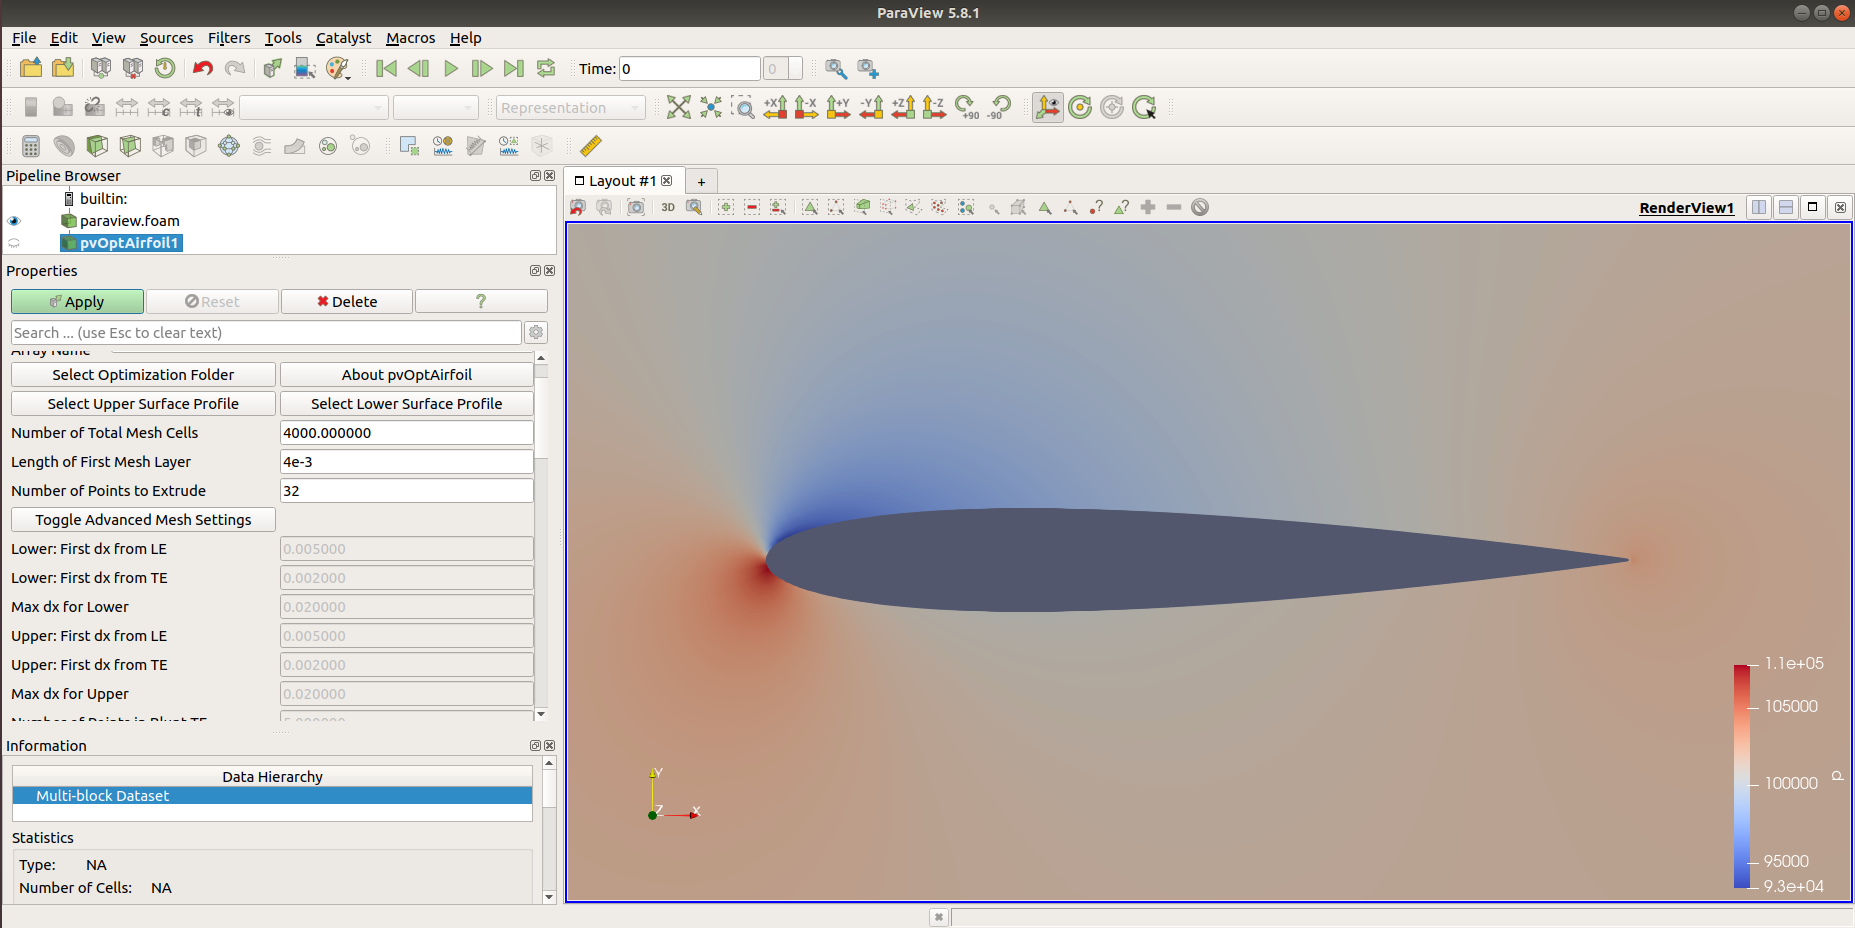Open the color palette icon
Screen dimensions: 1855x928
(x=338, y=68)
